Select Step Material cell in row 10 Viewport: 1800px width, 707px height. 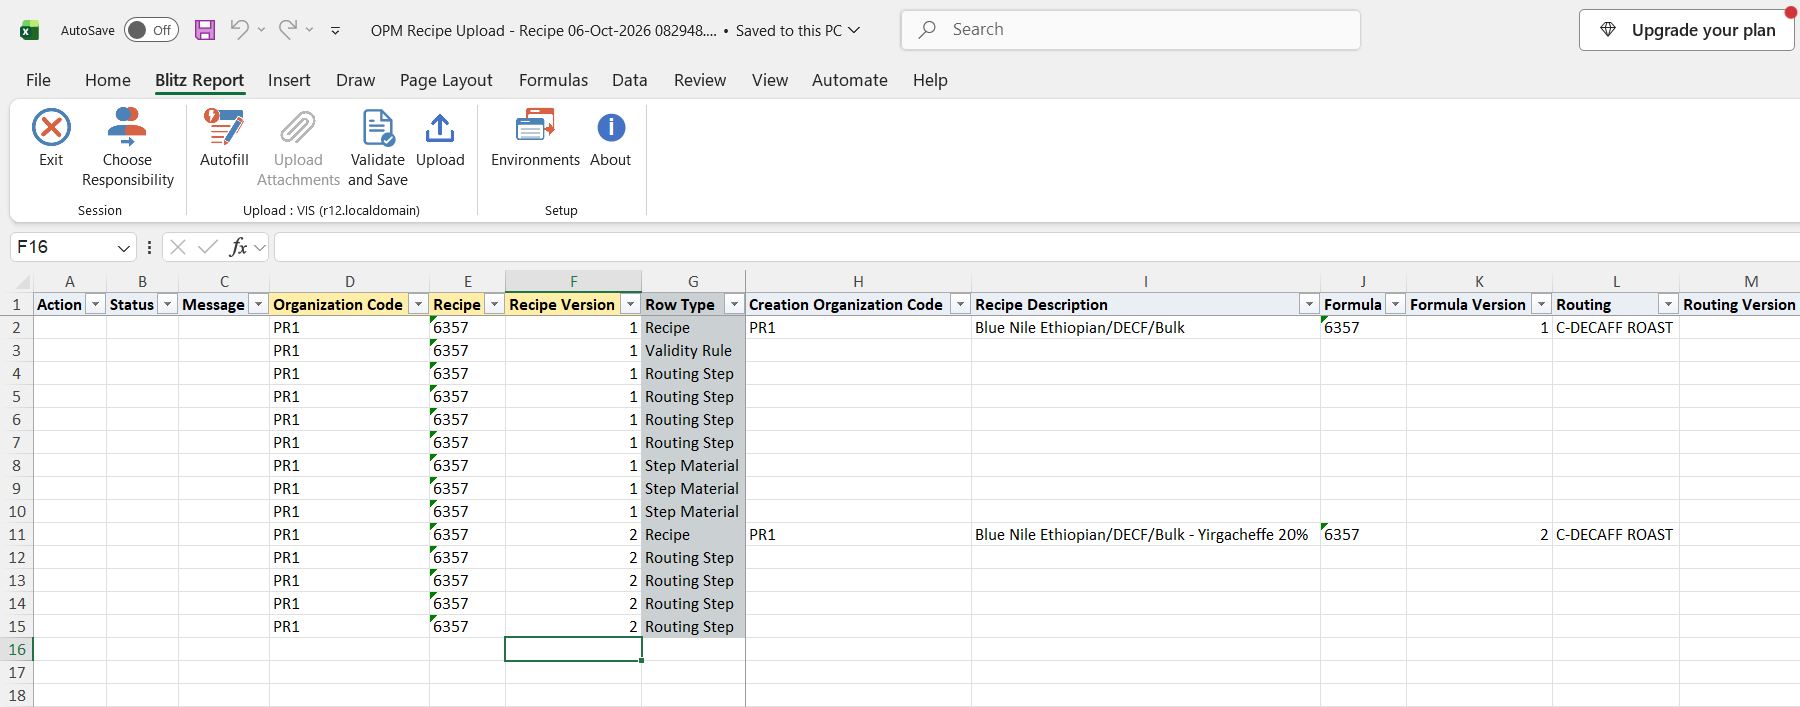693,511
